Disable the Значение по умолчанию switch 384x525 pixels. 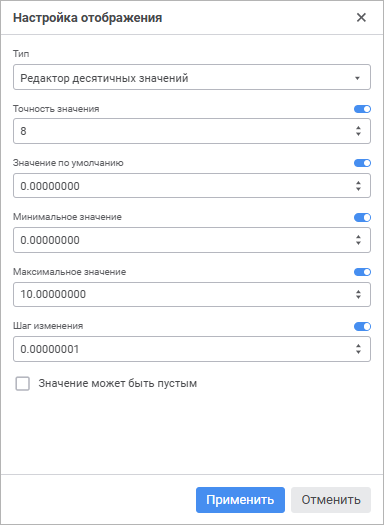(362, 163)
